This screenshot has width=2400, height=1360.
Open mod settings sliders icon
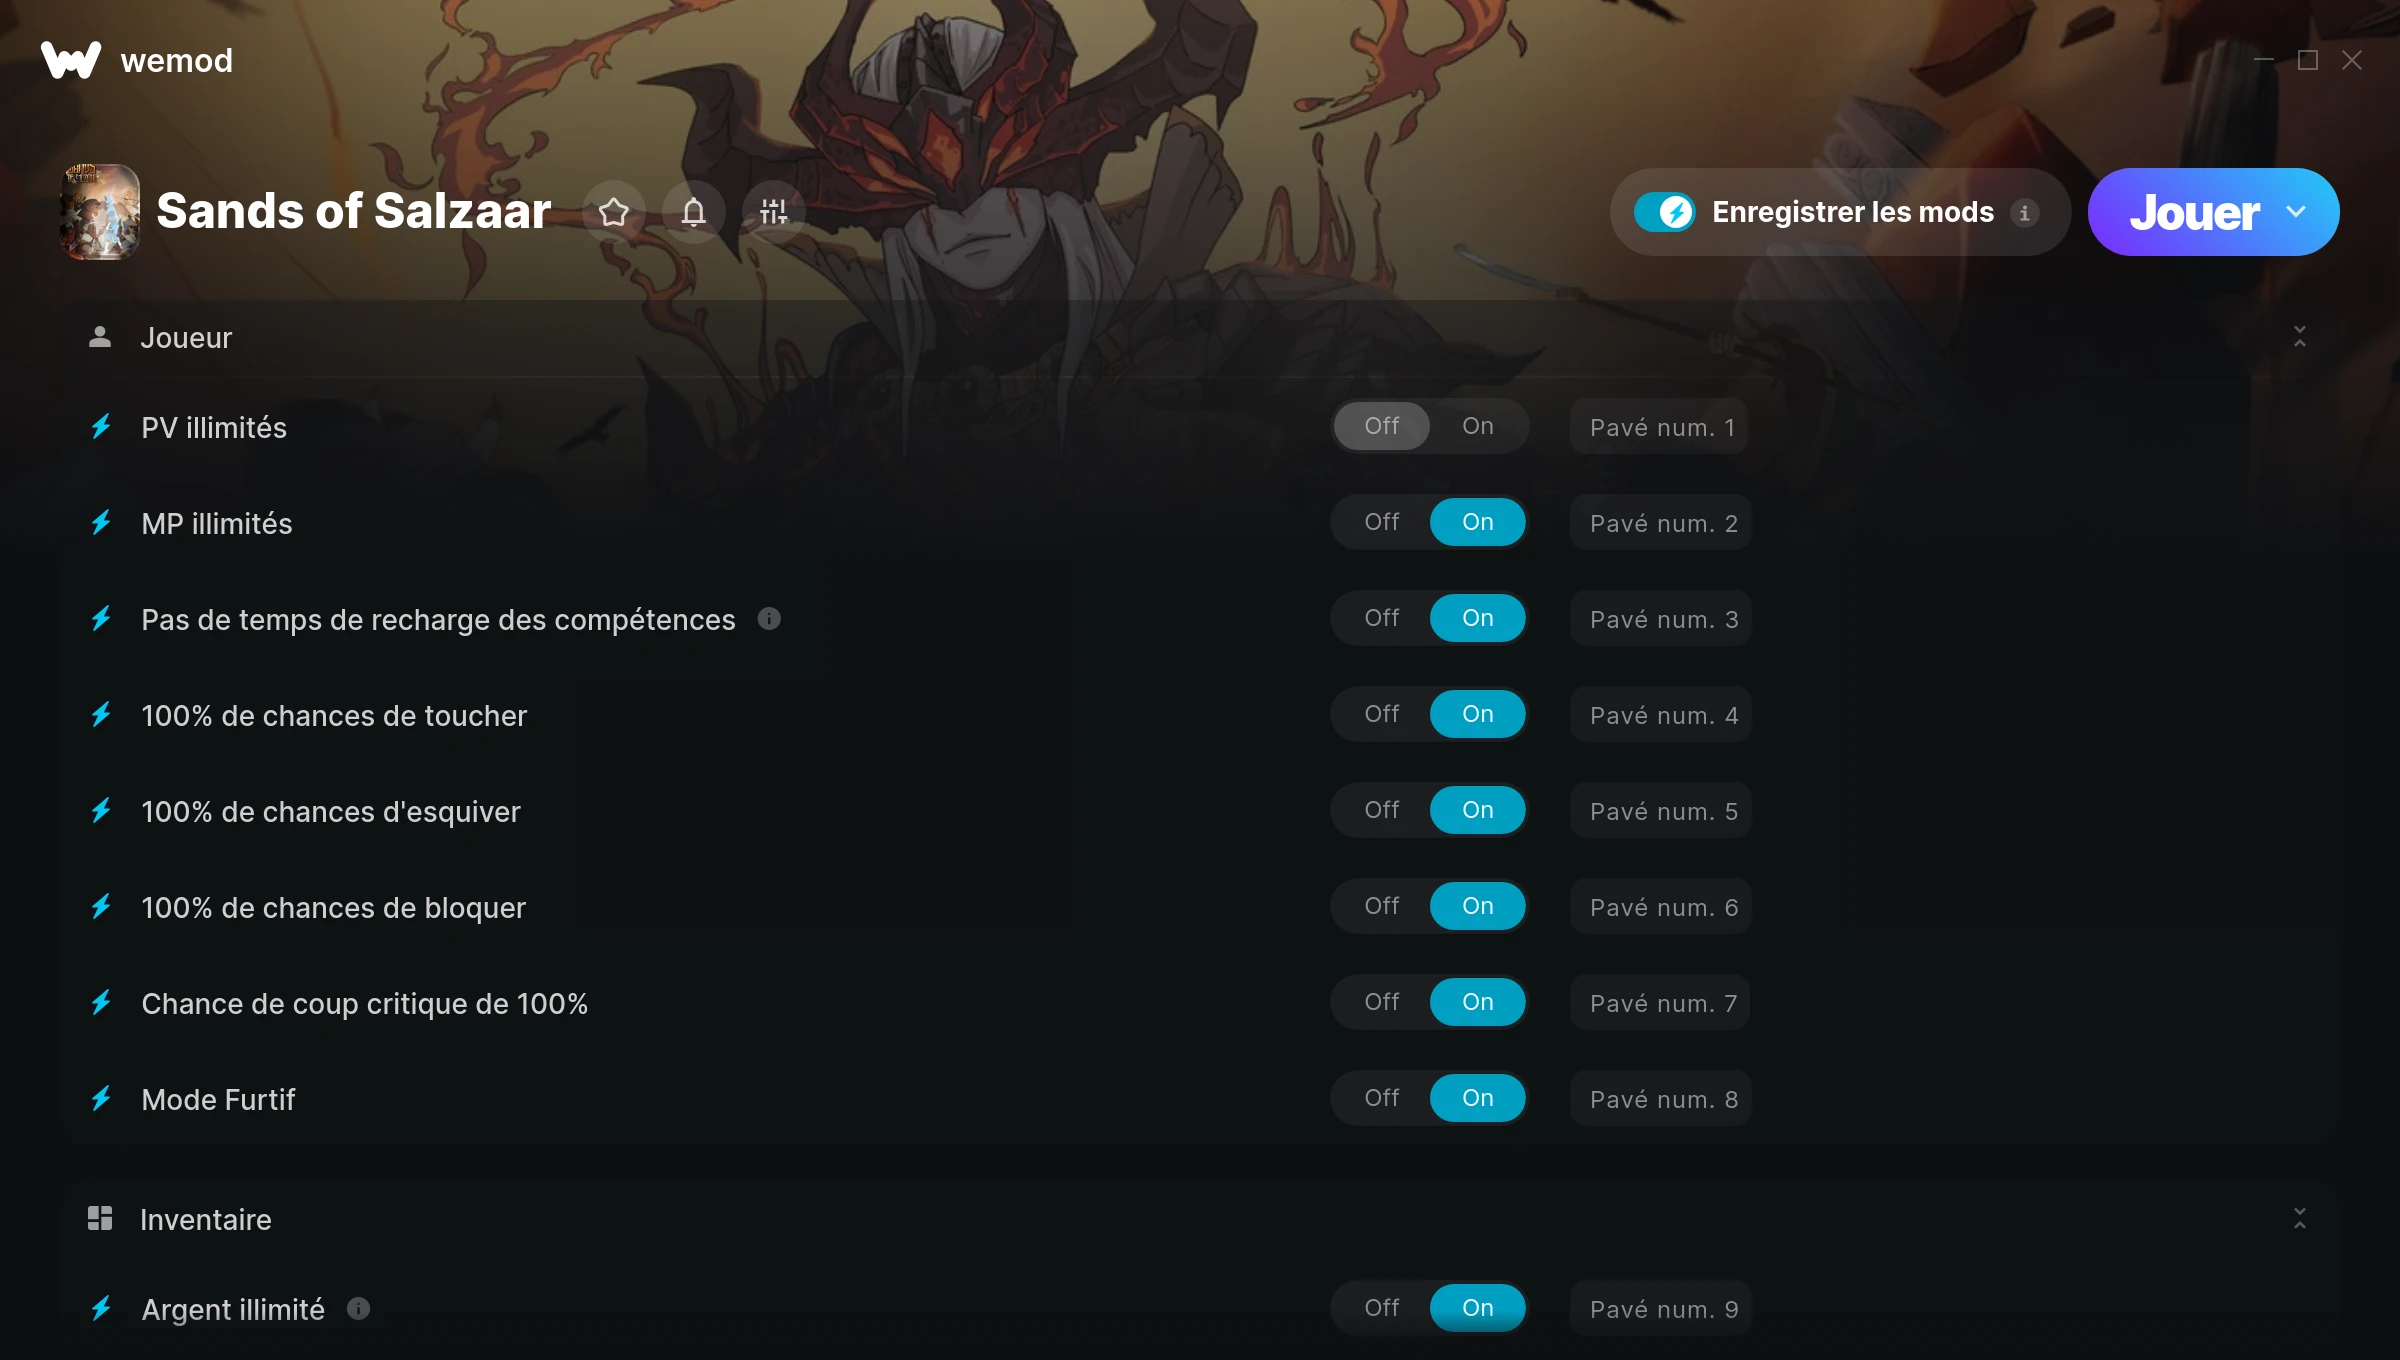click(x=774, y=212)
